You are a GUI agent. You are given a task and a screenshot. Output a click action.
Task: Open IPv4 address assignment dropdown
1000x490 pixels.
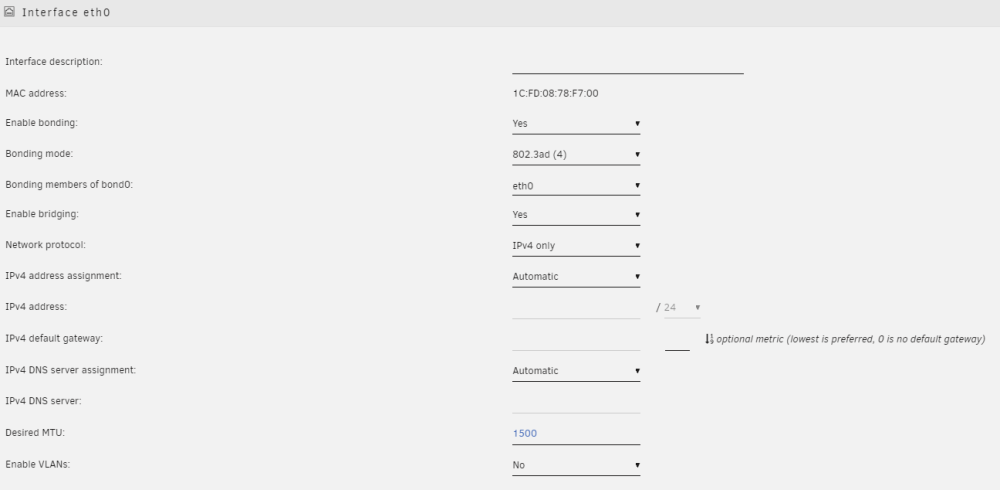576,277
